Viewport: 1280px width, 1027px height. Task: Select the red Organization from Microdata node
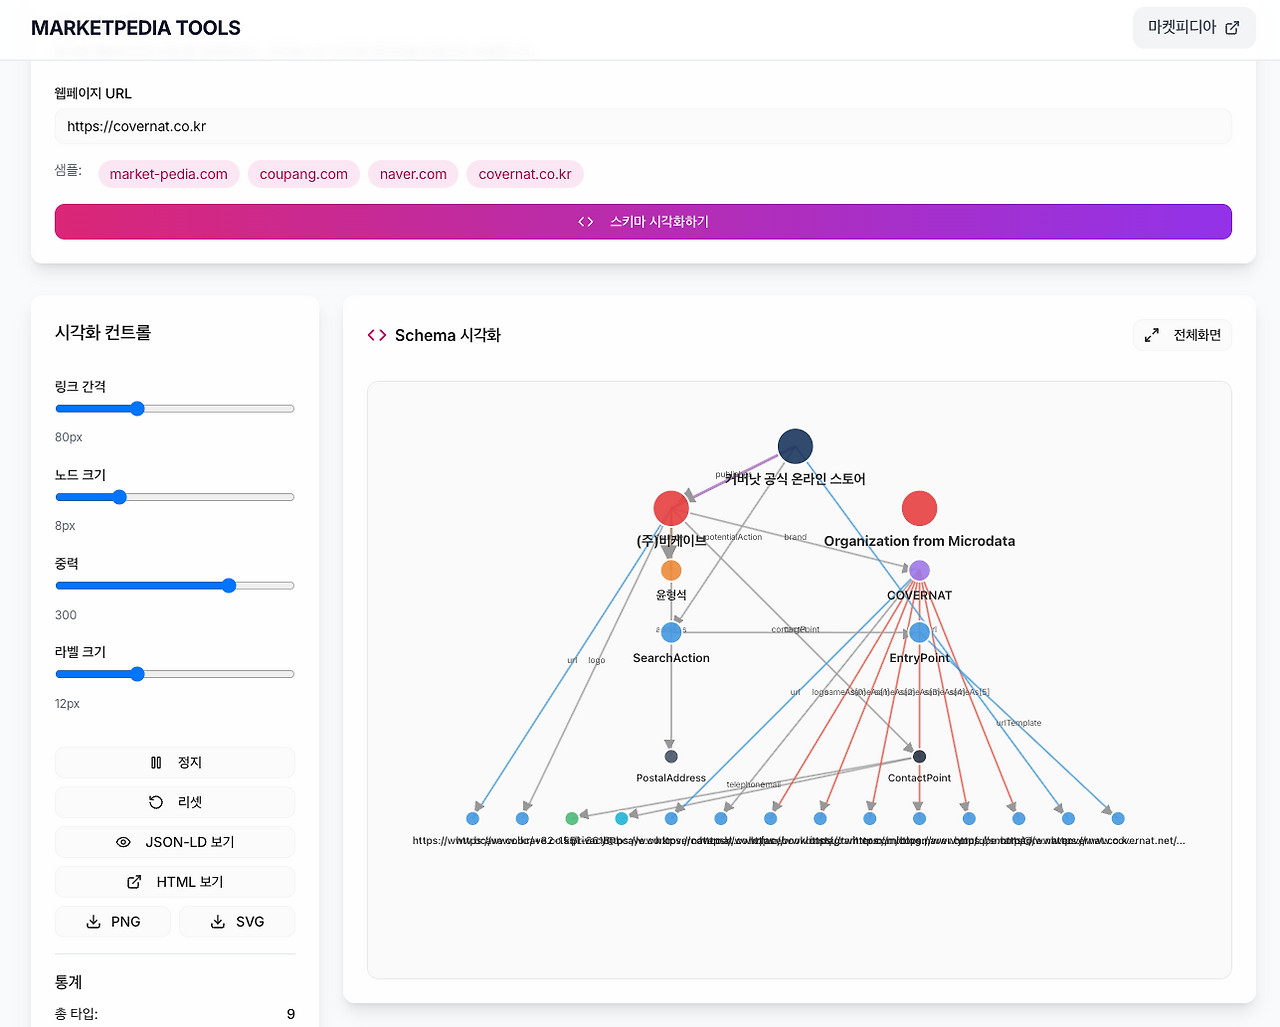coord(919,508)
